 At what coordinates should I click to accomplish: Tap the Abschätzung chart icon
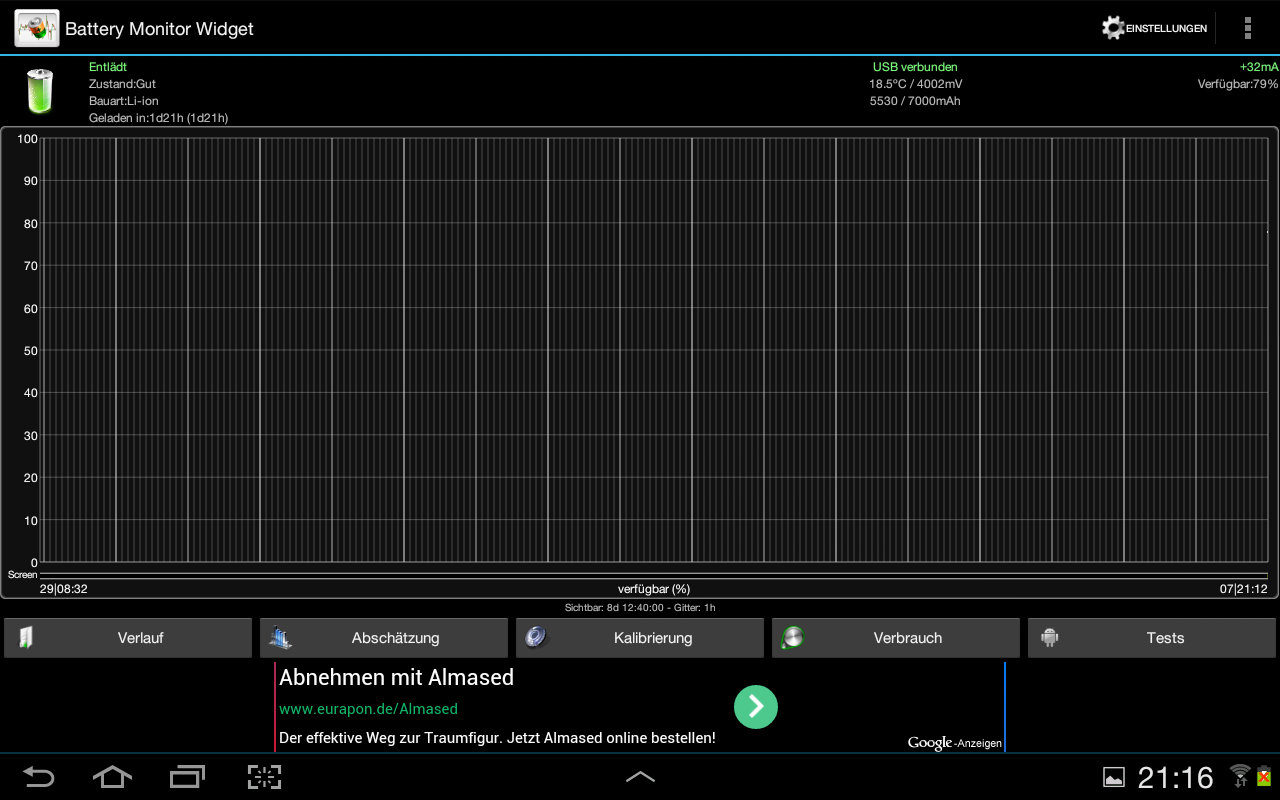point(280,638)
